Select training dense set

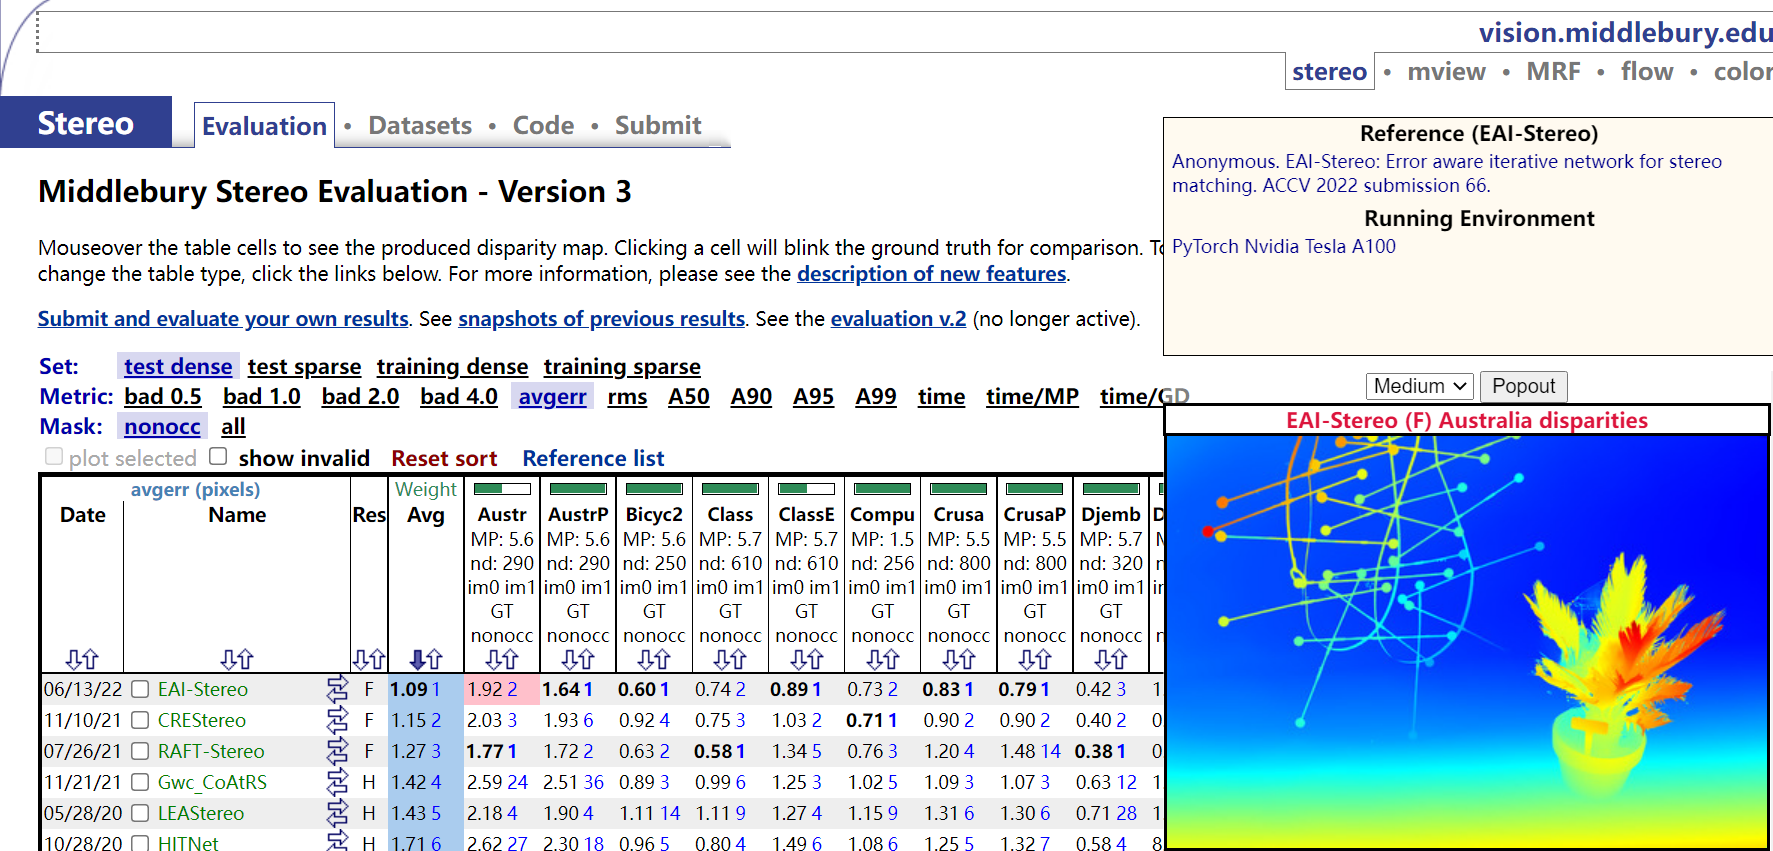[x=452, y=367]
